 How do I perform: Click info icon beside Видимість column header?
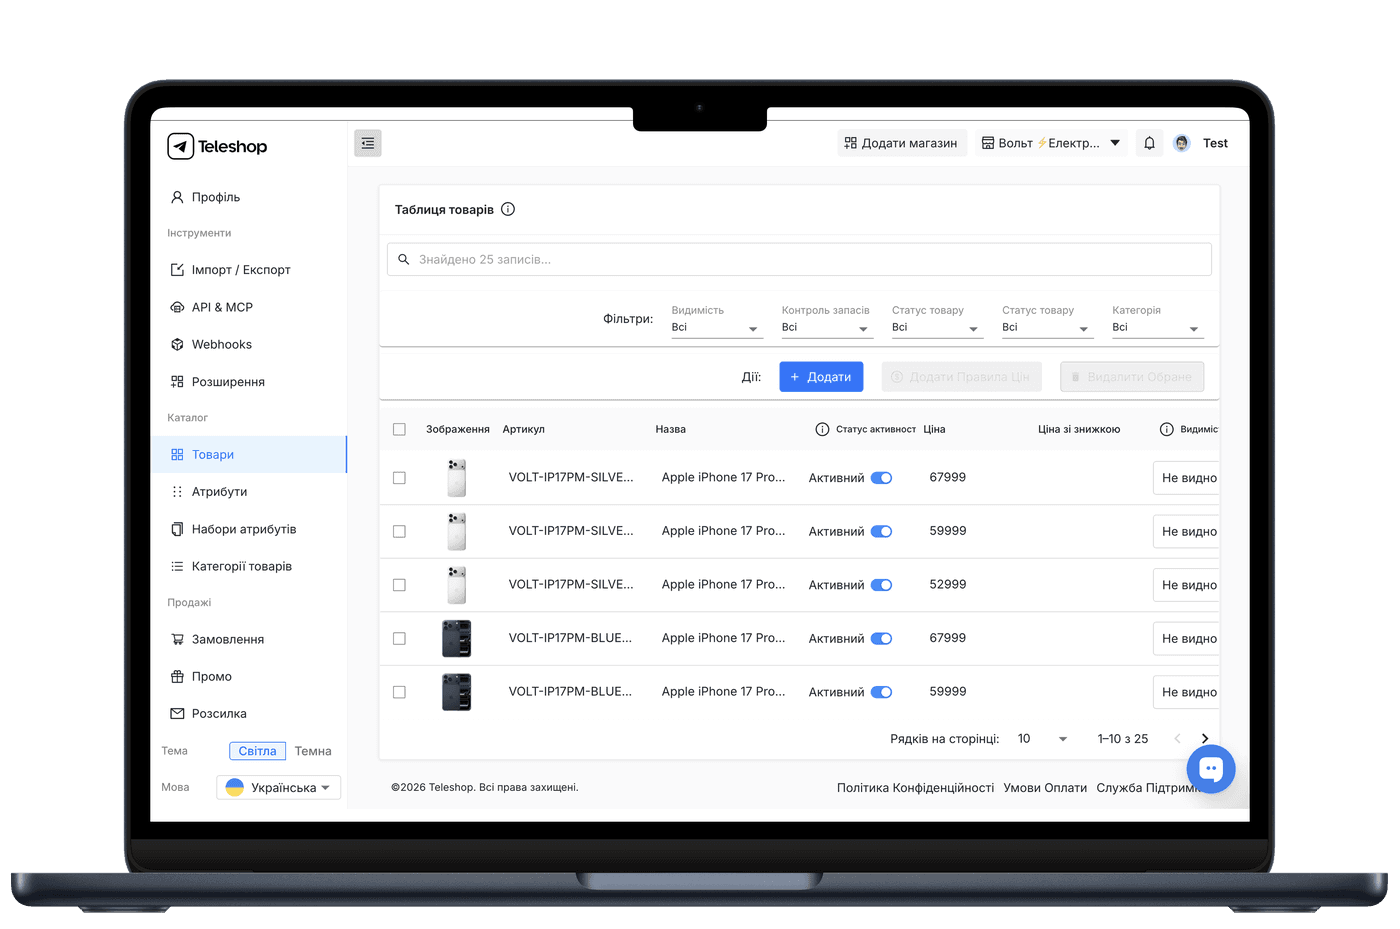click(1166, 429)
